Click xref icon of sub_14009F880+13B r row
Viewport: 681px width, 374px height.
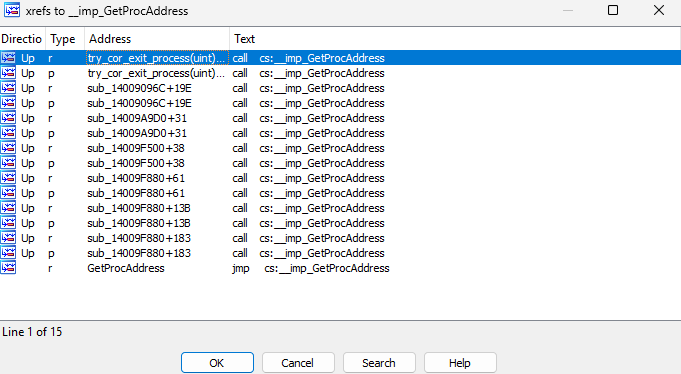[x=8, y=208]
